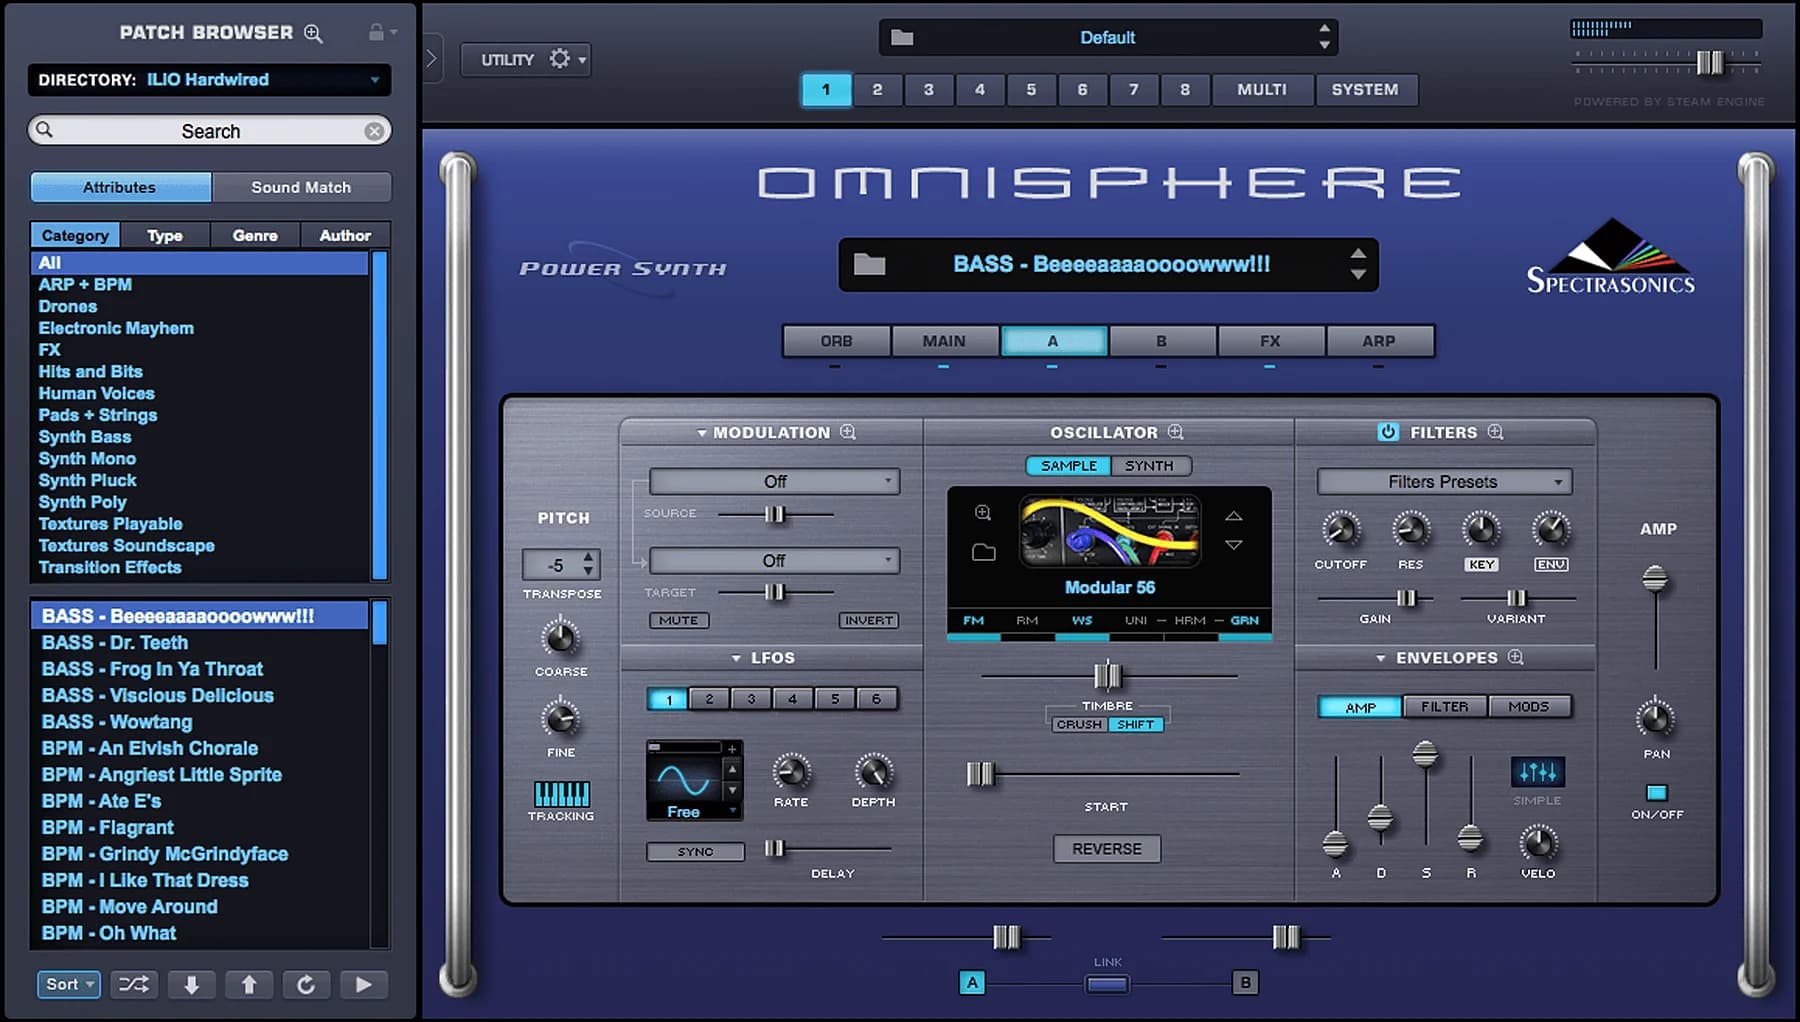Viewport: 1800px width, 1022px height.
Task: Open the modulation Source dropdown showing Off
Action: 772,481
